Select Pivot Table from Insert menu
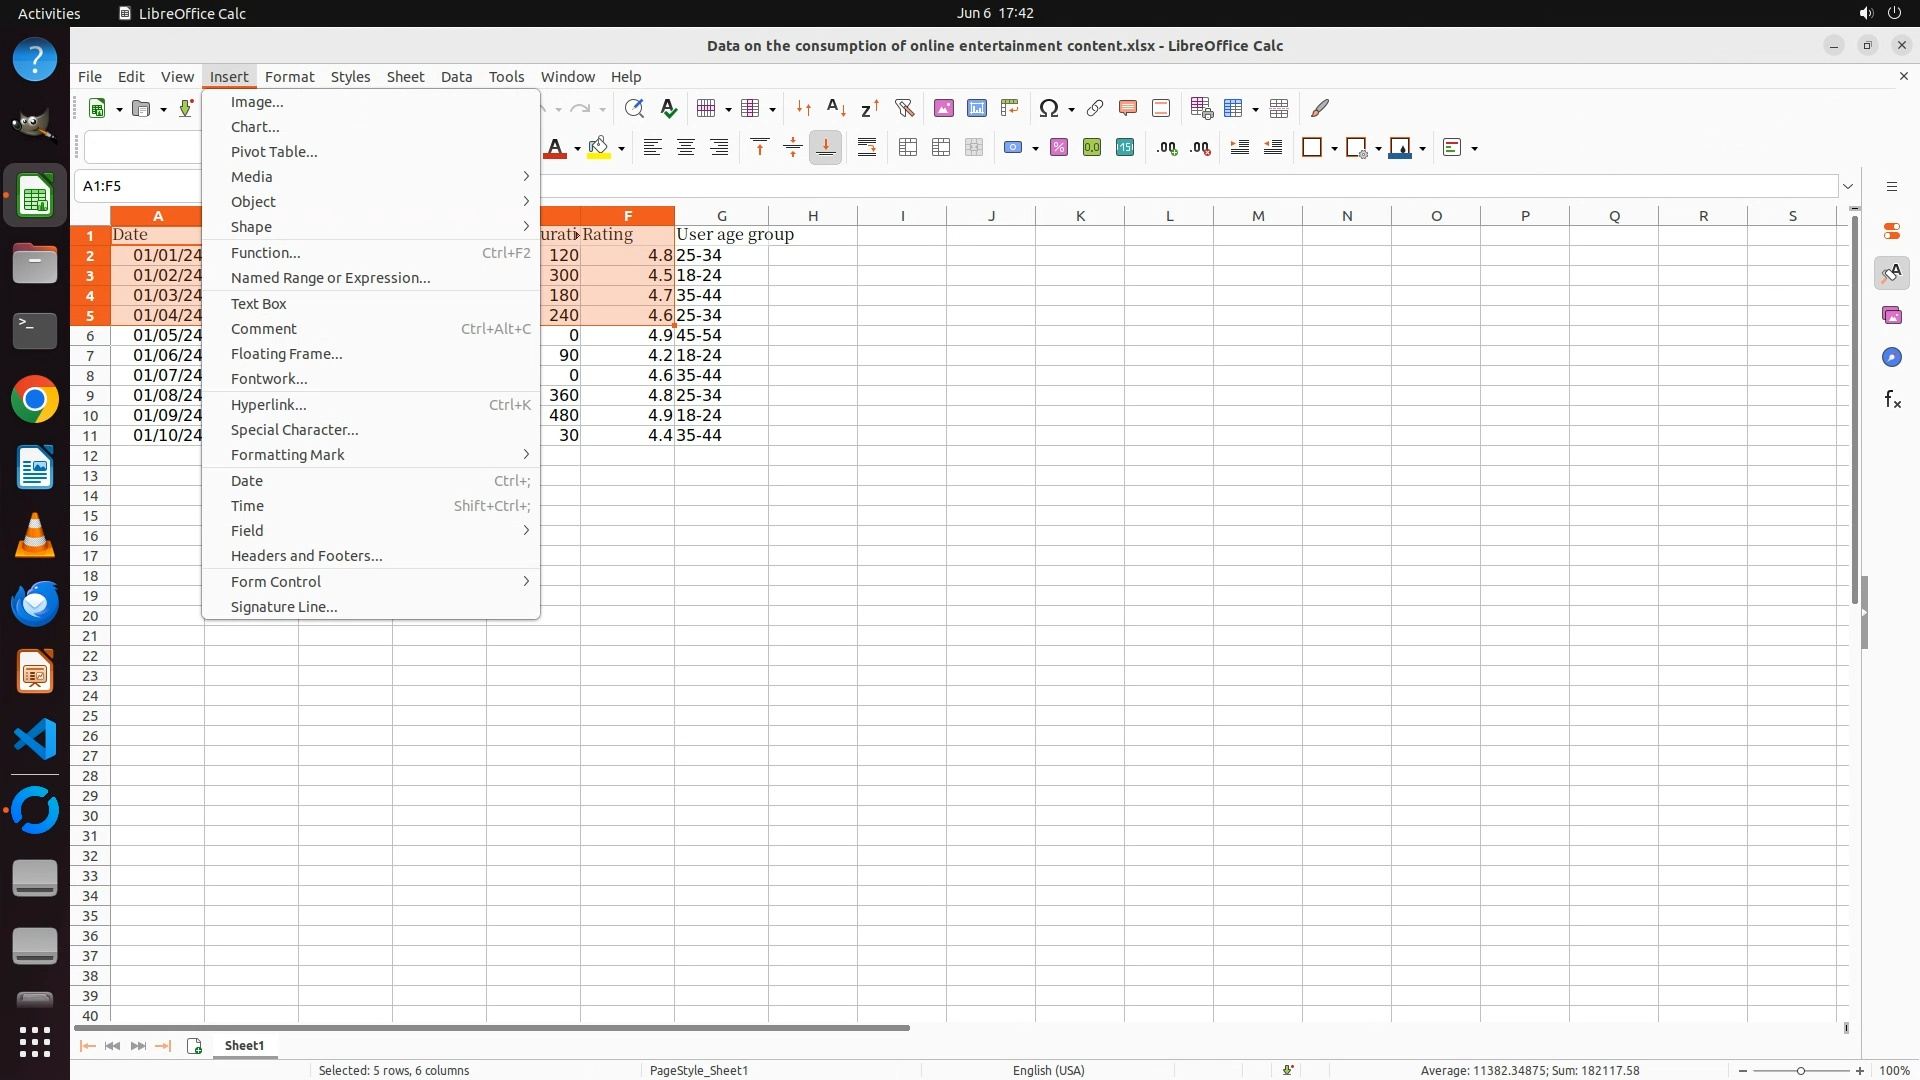Image resolution: width=1920 pixels, height=1080 pixels. click(x=274, y=152)
